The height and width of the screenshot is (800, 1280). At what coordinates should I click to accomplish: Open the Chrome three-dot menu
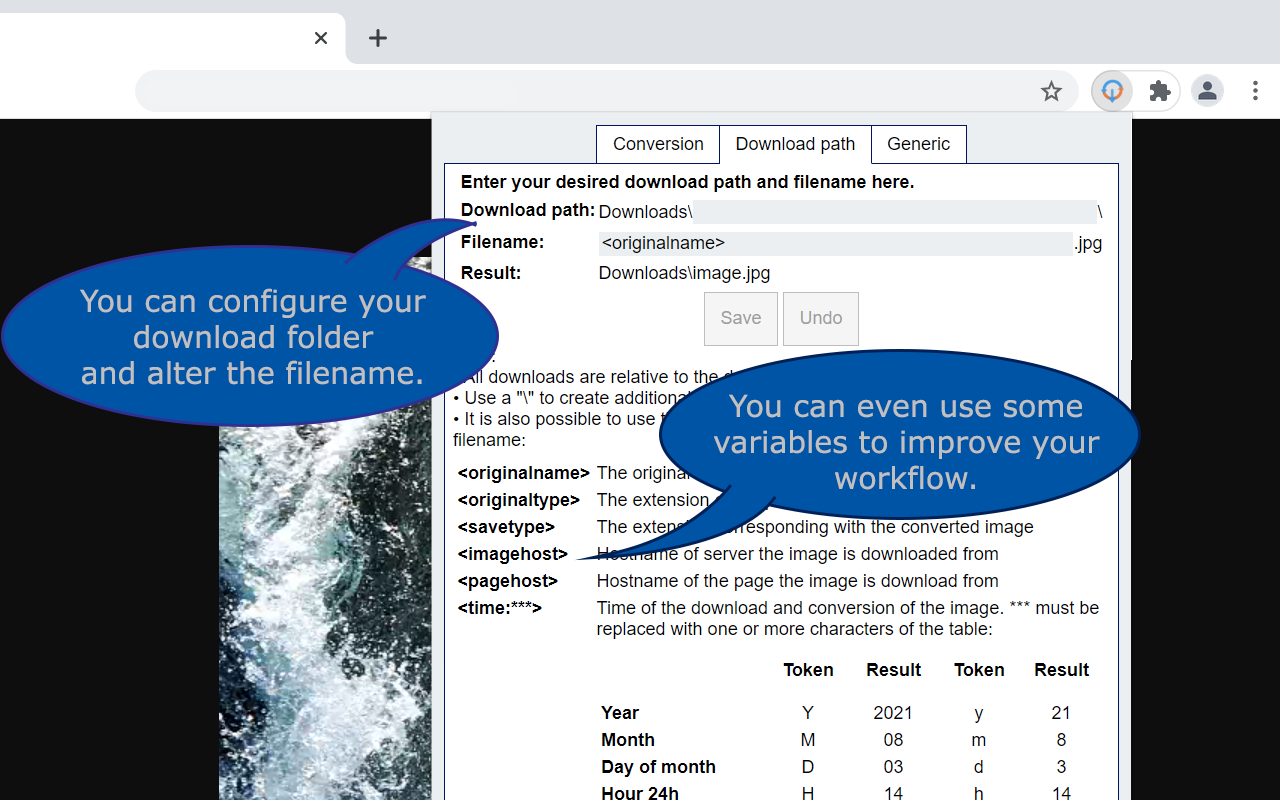(x=1255, y=92)
